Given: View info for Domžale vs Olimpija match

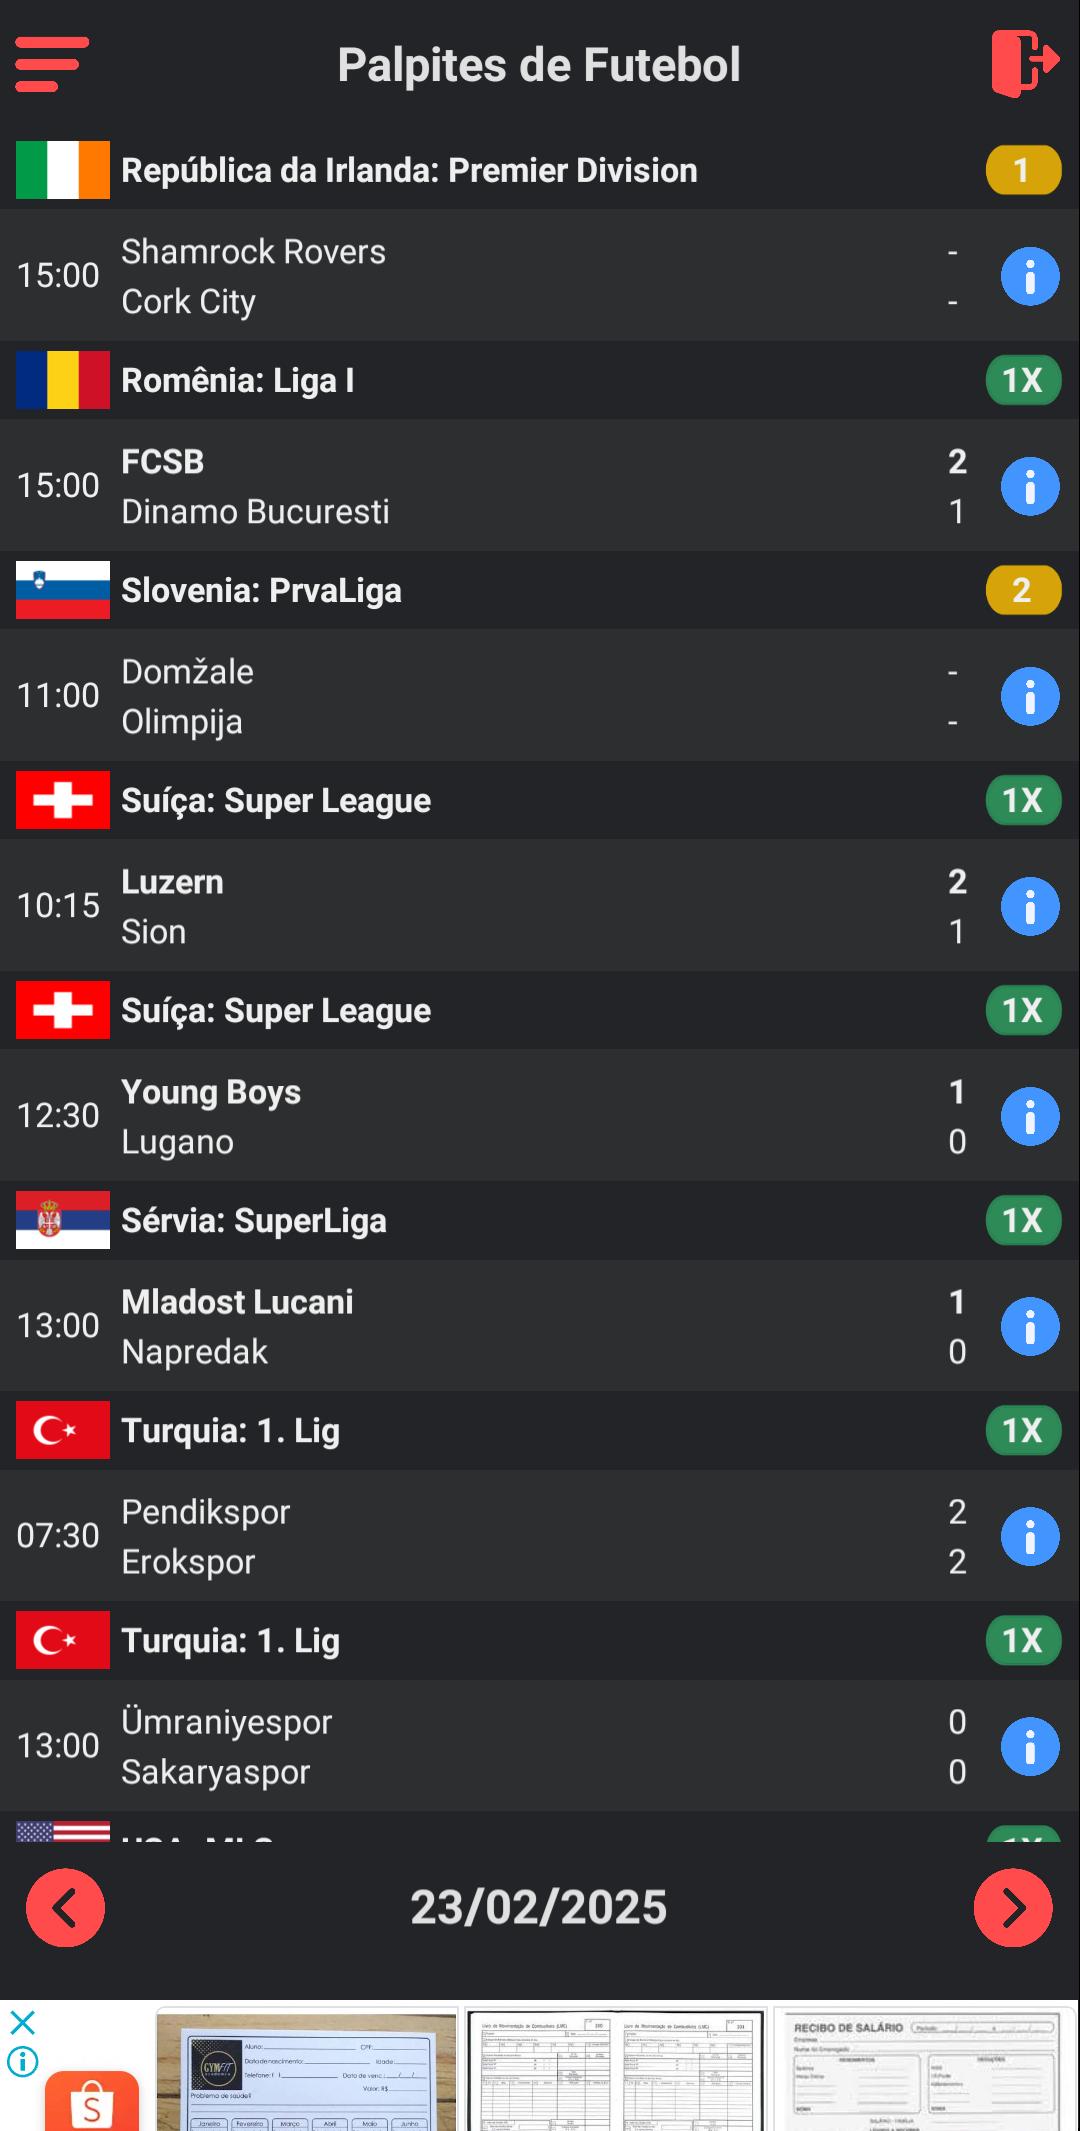Looking at the screenshot, I should pyautogui.click(x=1029, y=696).
